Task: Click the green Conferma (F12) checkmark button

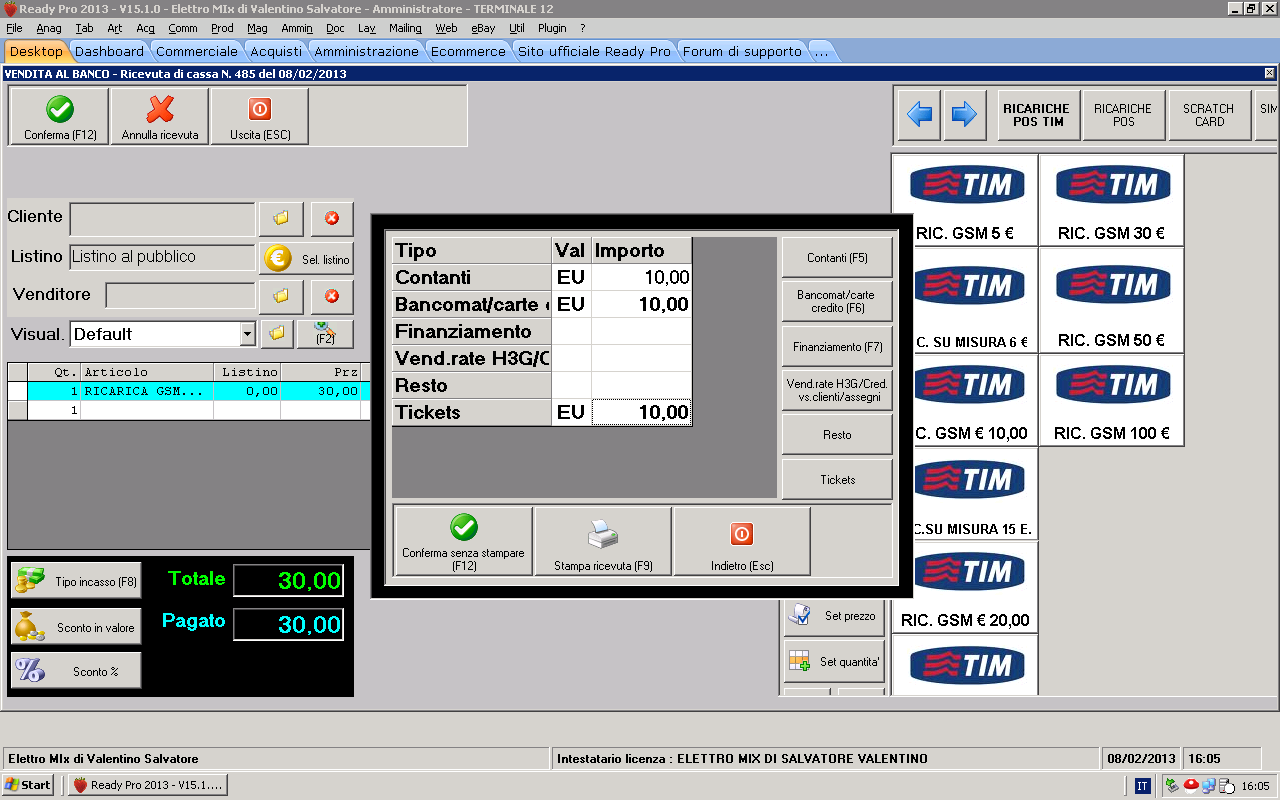Action: point(60,117)
